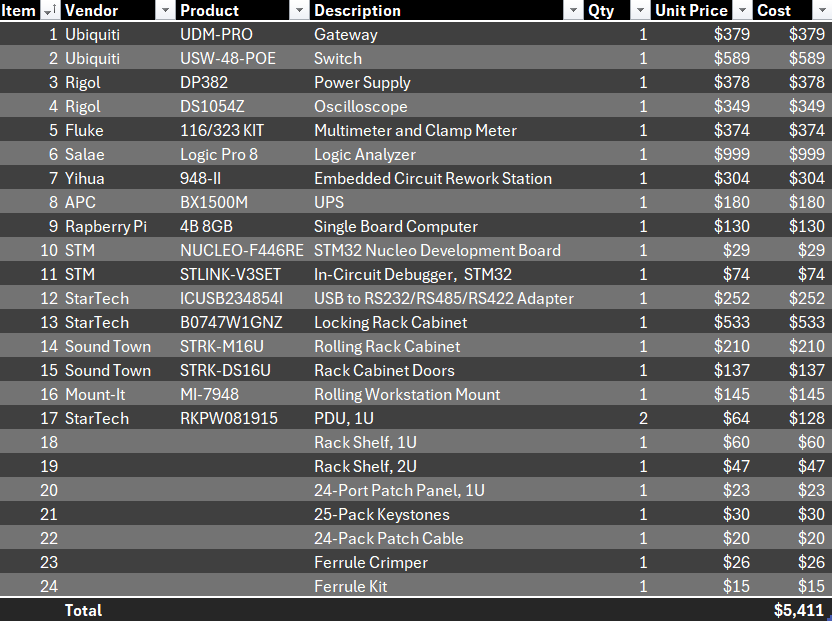Select the $999 unit price cell
832x621 pixels.
point(703,154)
